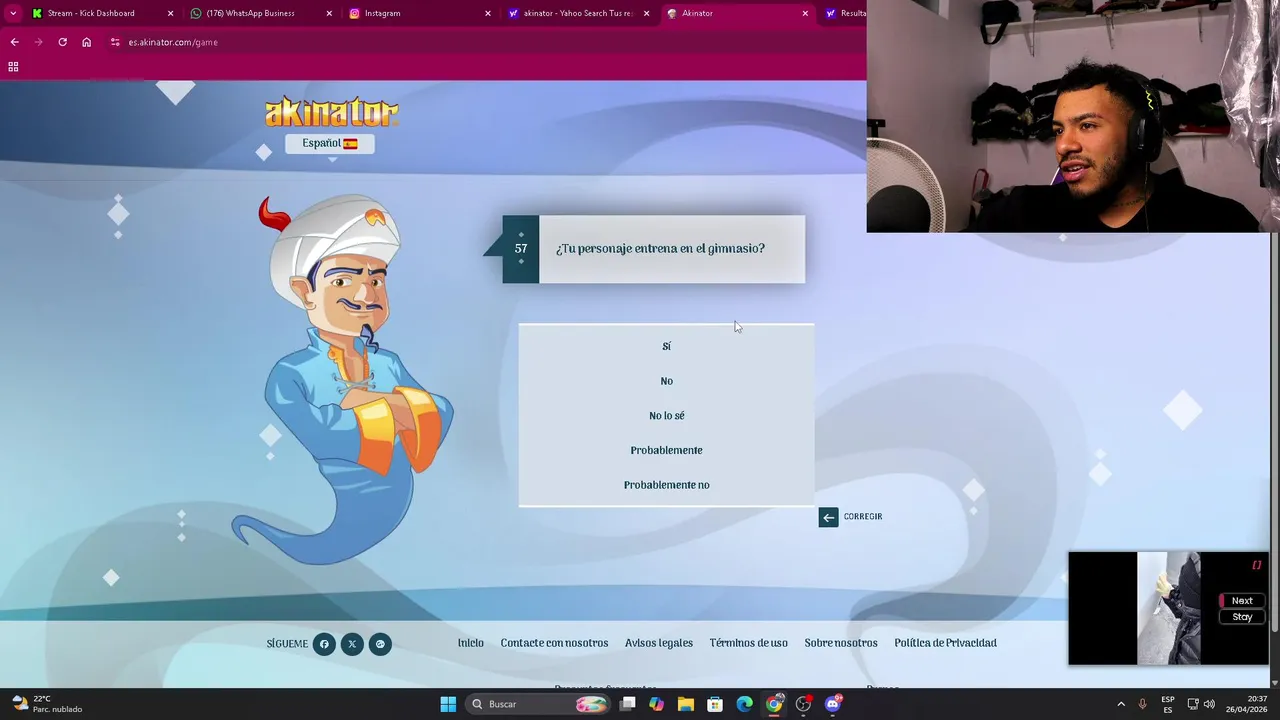Select the 'No lo sé' answer
This screenshot has height=720, width=1280.
(666, 416)
